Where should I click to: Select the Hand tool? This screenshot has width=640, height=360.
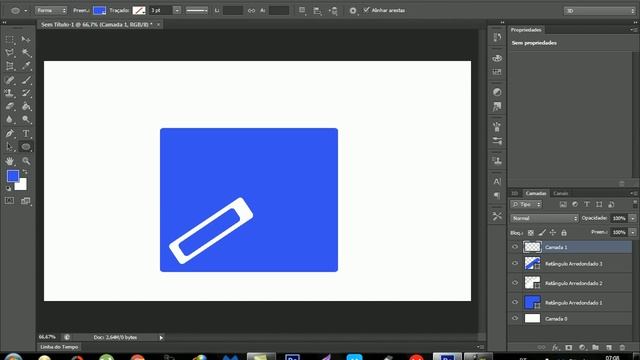pyautogui.click(x=10, y=161)
